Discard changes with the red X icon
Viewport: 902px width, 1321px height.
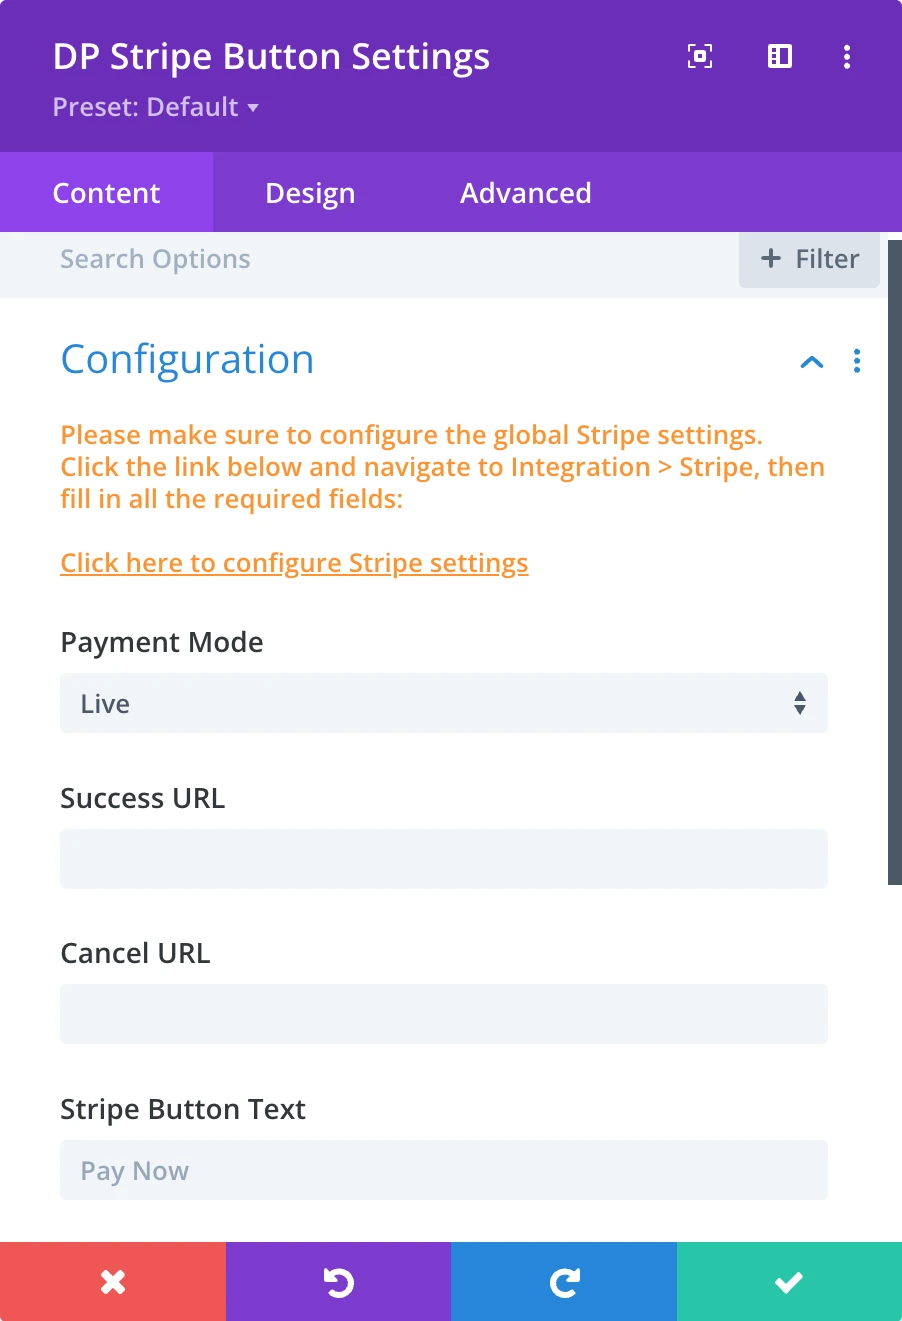click(x=113, y=1282)
